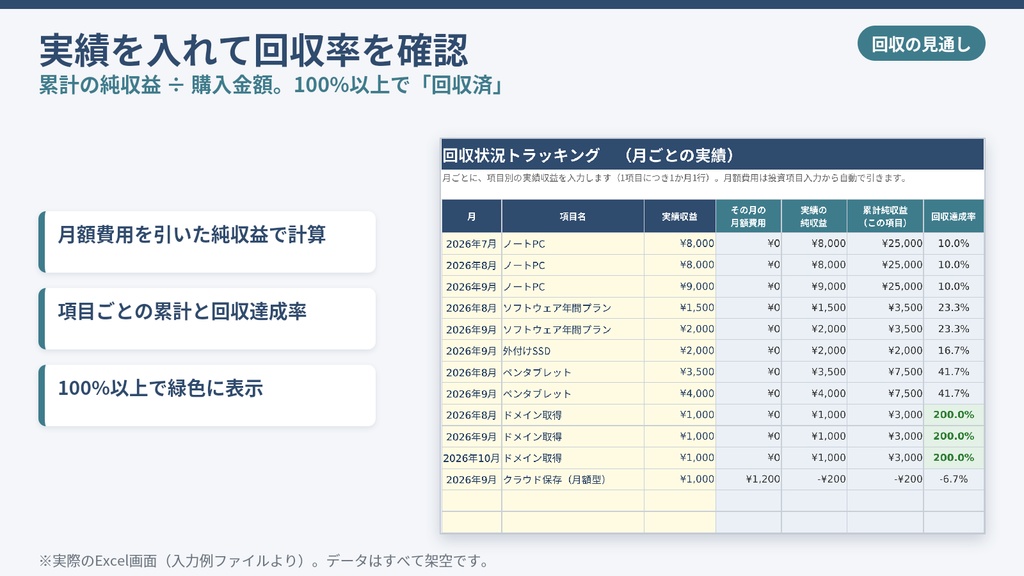
Task: Click 41.7% in the 2026年9月 ペンタブレット row
Action: pos(953,393)
